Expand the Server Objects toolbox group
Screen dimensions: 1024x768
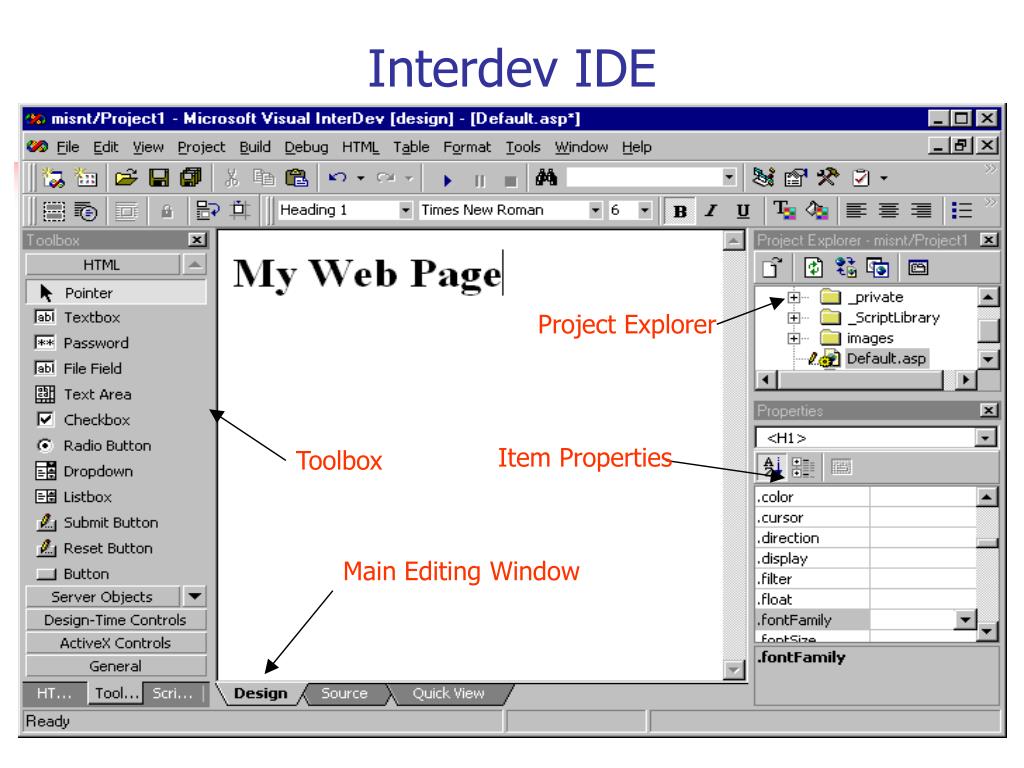[x=102, y=597]
